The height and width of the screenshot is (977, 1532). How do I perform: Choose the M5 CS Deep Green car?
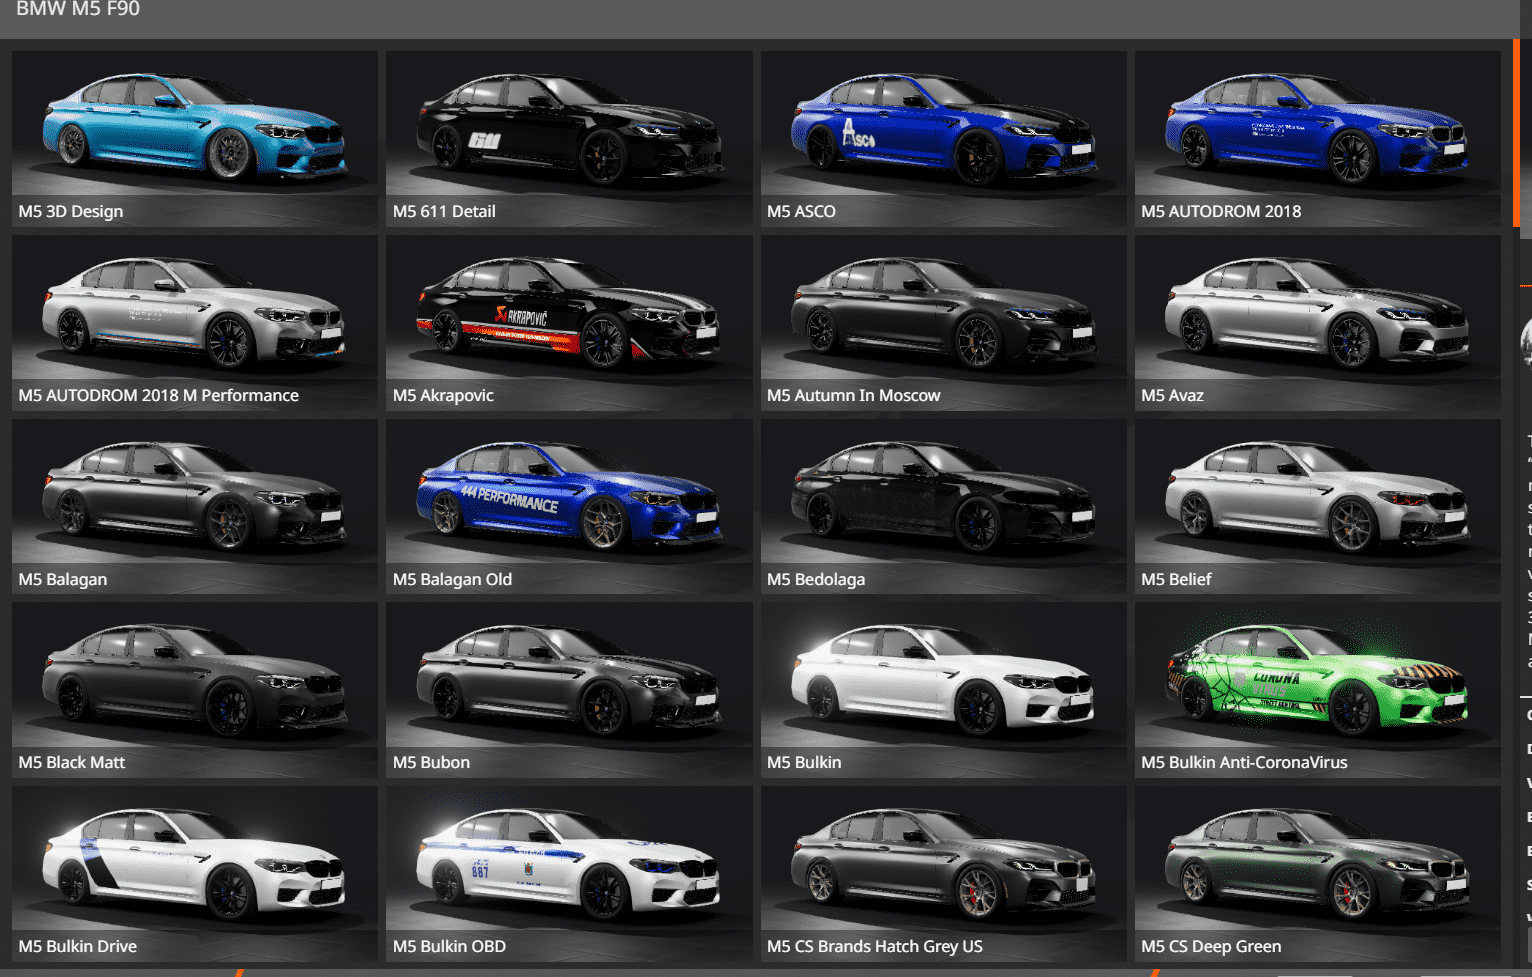[x=1317, y=873]
